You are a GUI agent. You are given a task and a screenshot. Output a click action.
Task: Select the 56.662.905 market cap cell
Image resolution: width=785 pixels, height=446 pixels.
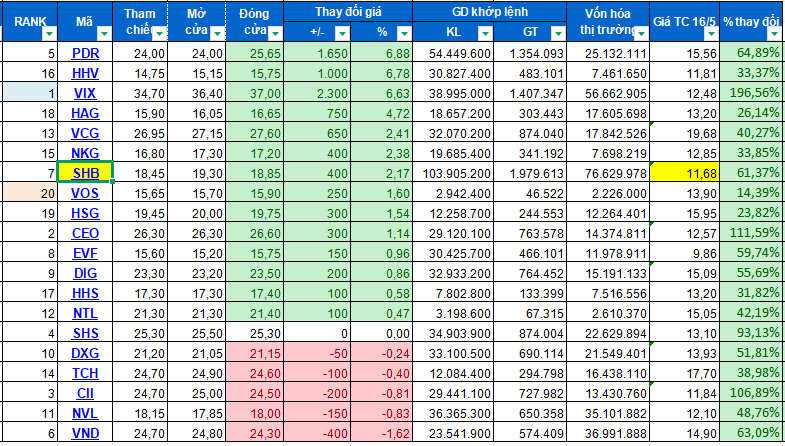point(608,93)
